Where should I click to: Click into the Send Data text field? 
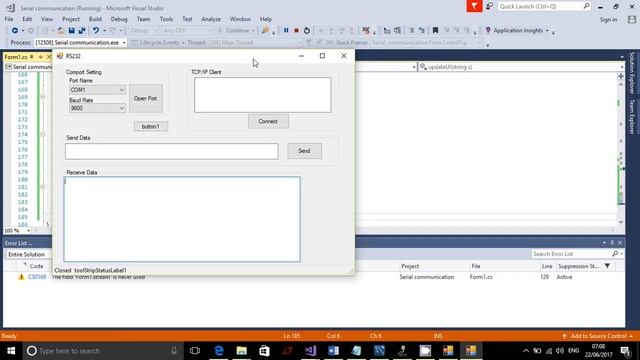(172, 151)
